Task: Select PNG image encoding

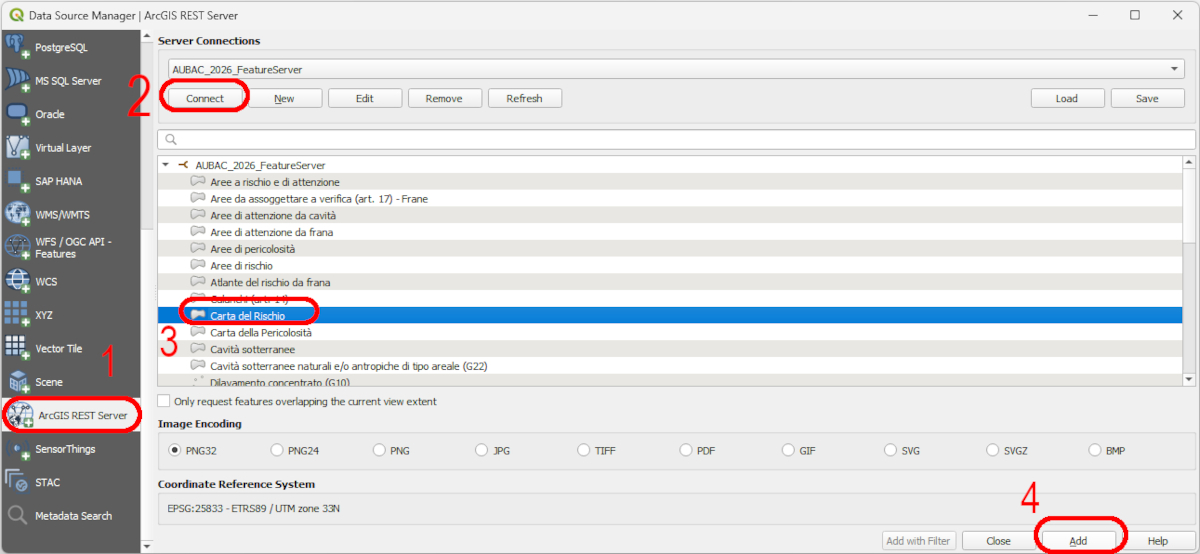Action: coord(380,451)
